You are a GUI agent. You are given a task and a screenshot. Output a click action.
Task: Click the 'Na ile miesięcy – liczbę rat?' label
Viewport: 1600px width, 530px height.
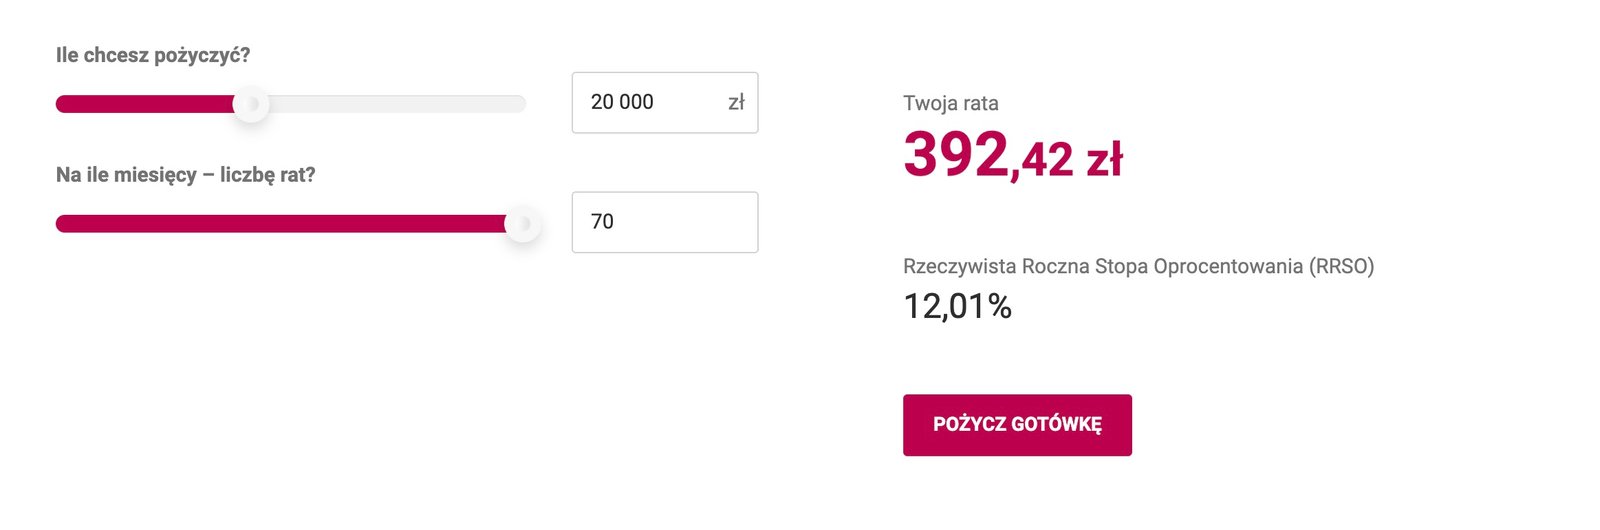click(186, 175)
